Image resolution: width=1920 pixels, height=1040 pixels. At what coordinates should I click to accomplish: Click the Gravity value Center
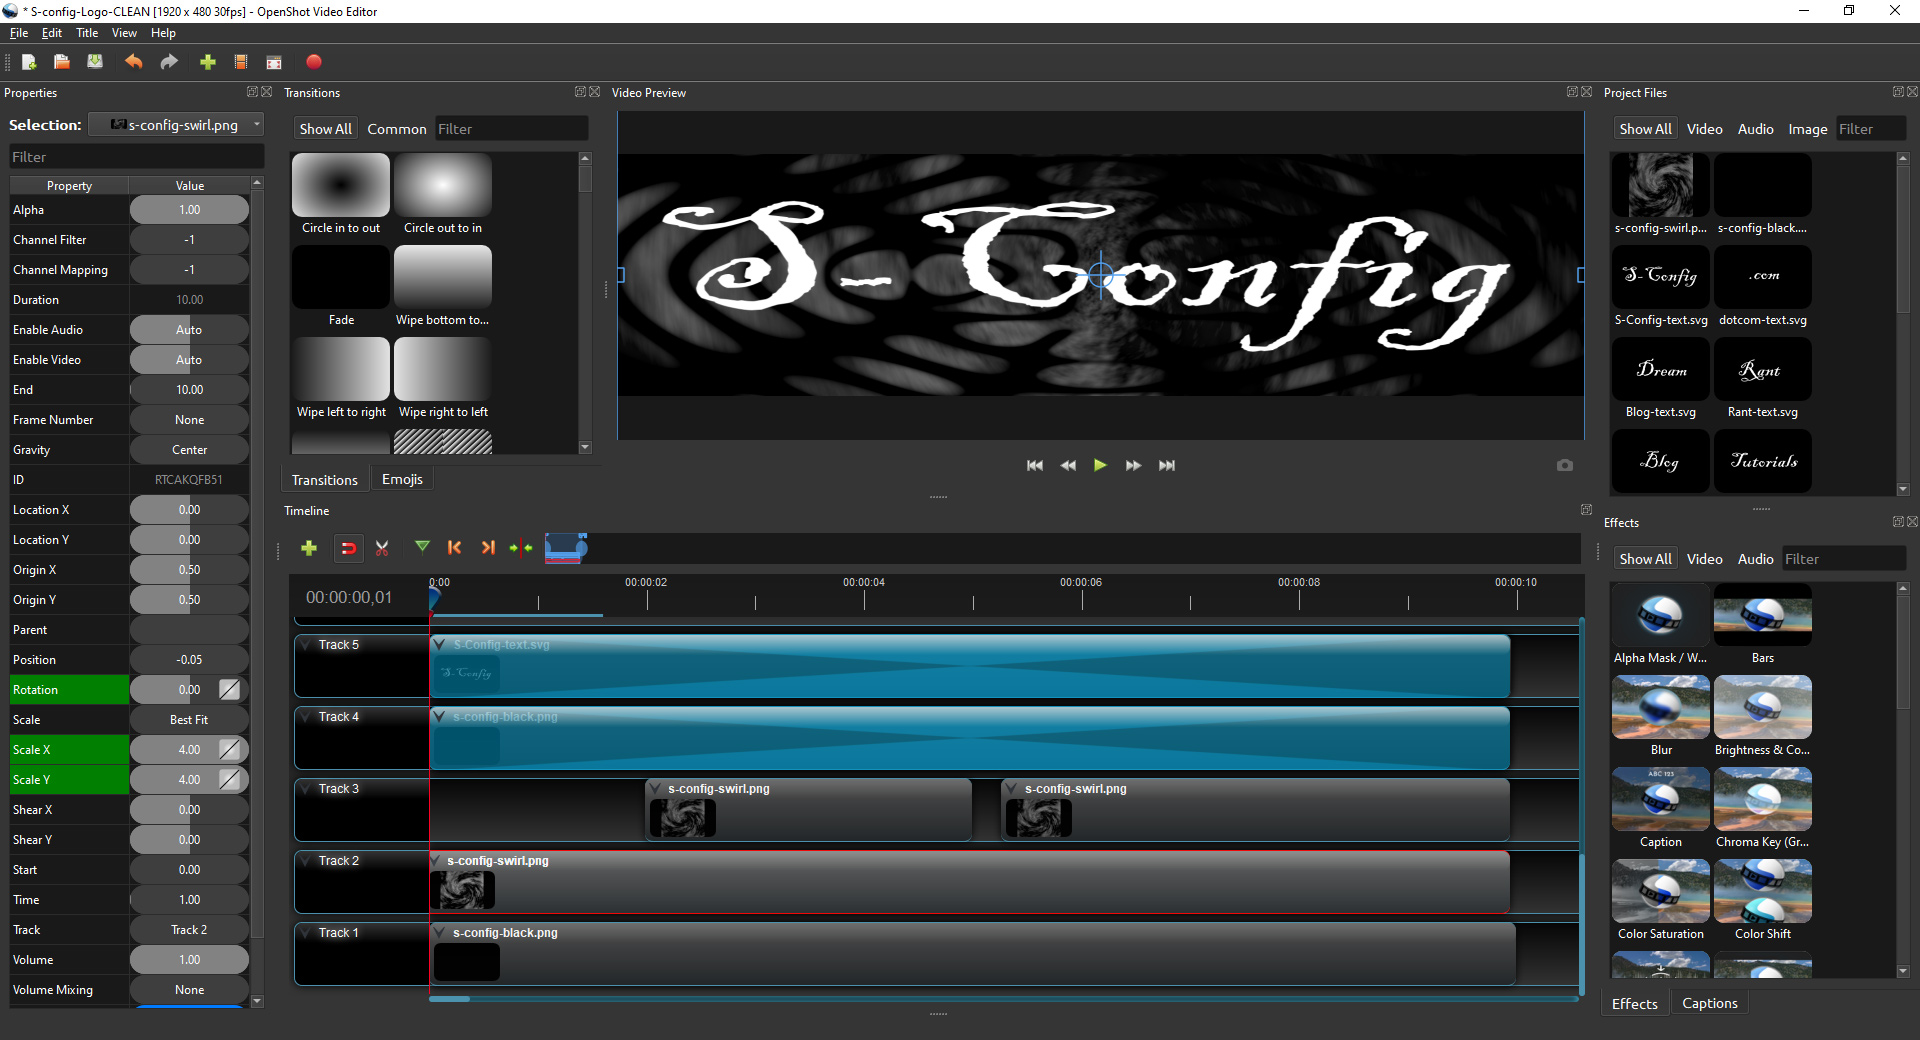pyautogui.click(x=189, y=450)
